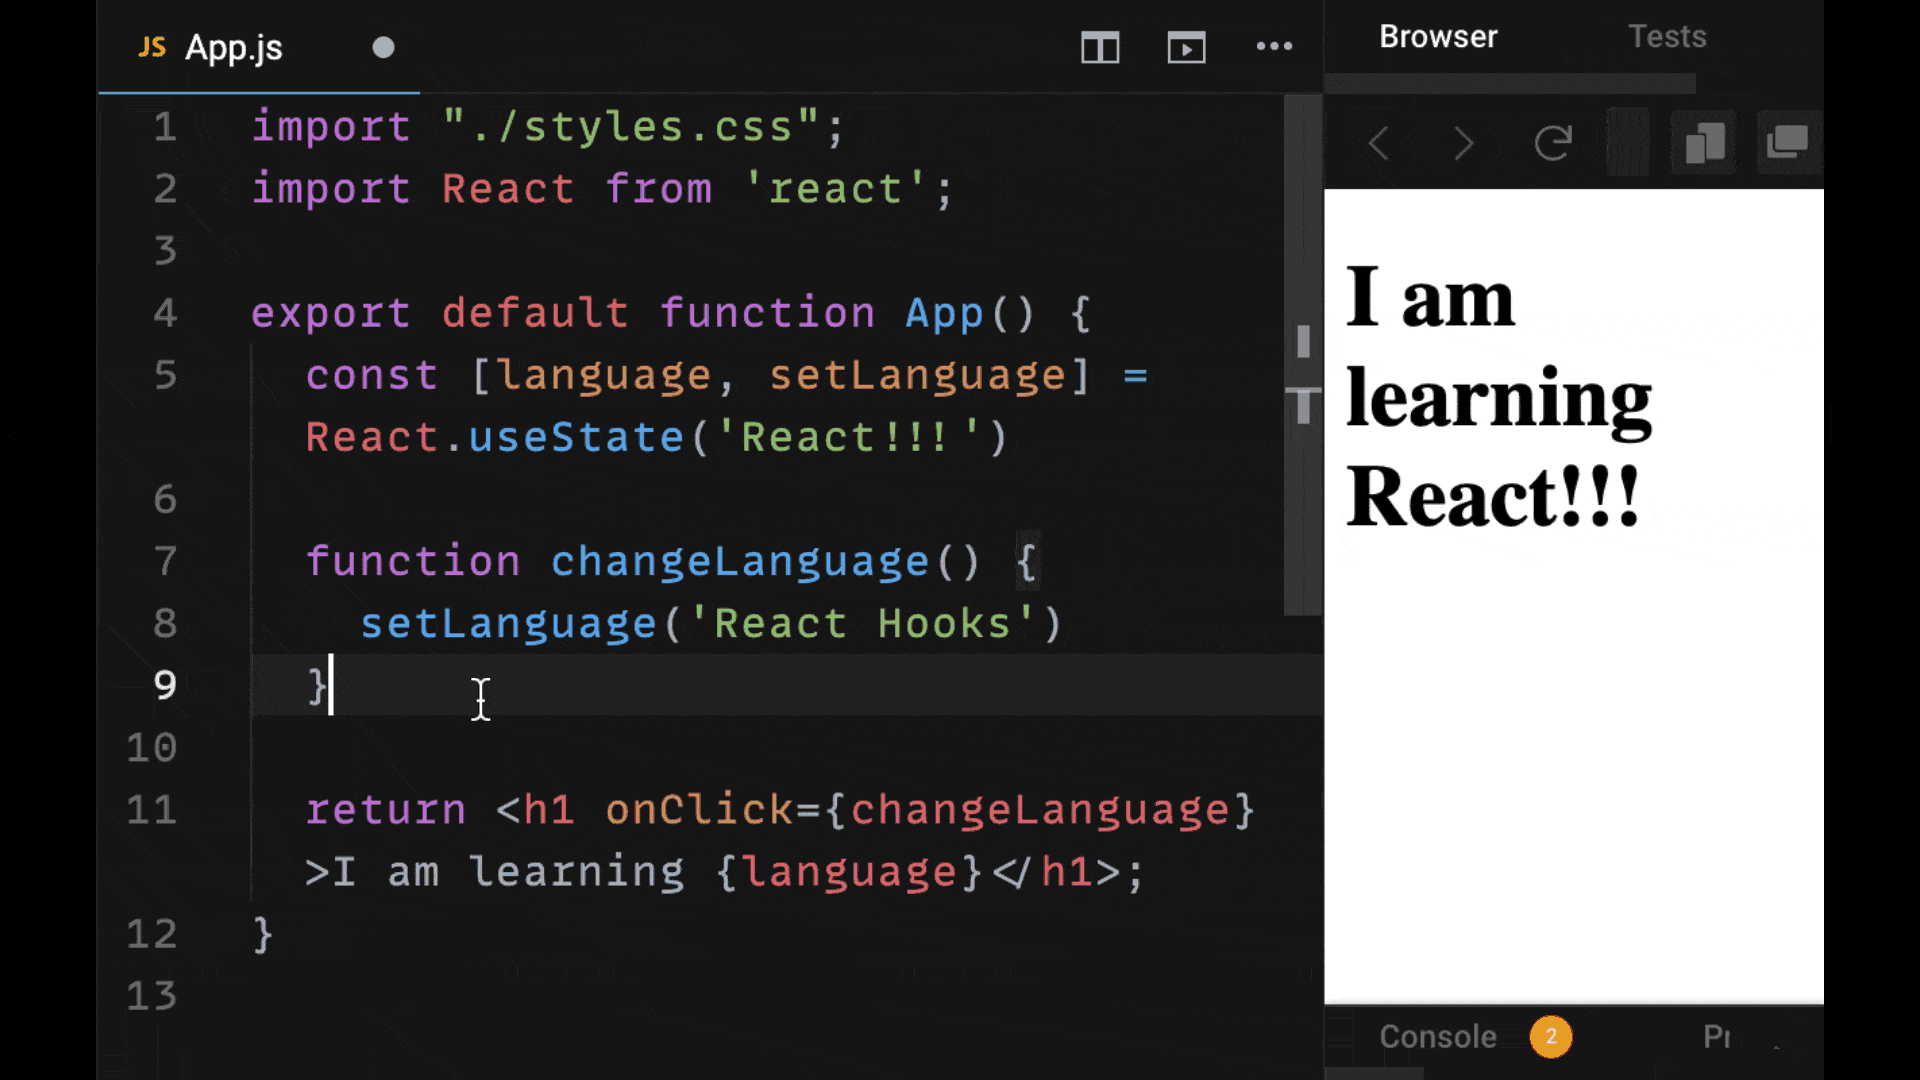Image resolution: width=1920 pixels, height=1080 pixels.
Task: Click 'return' keyword on line 11
Action: pos(386,810)
